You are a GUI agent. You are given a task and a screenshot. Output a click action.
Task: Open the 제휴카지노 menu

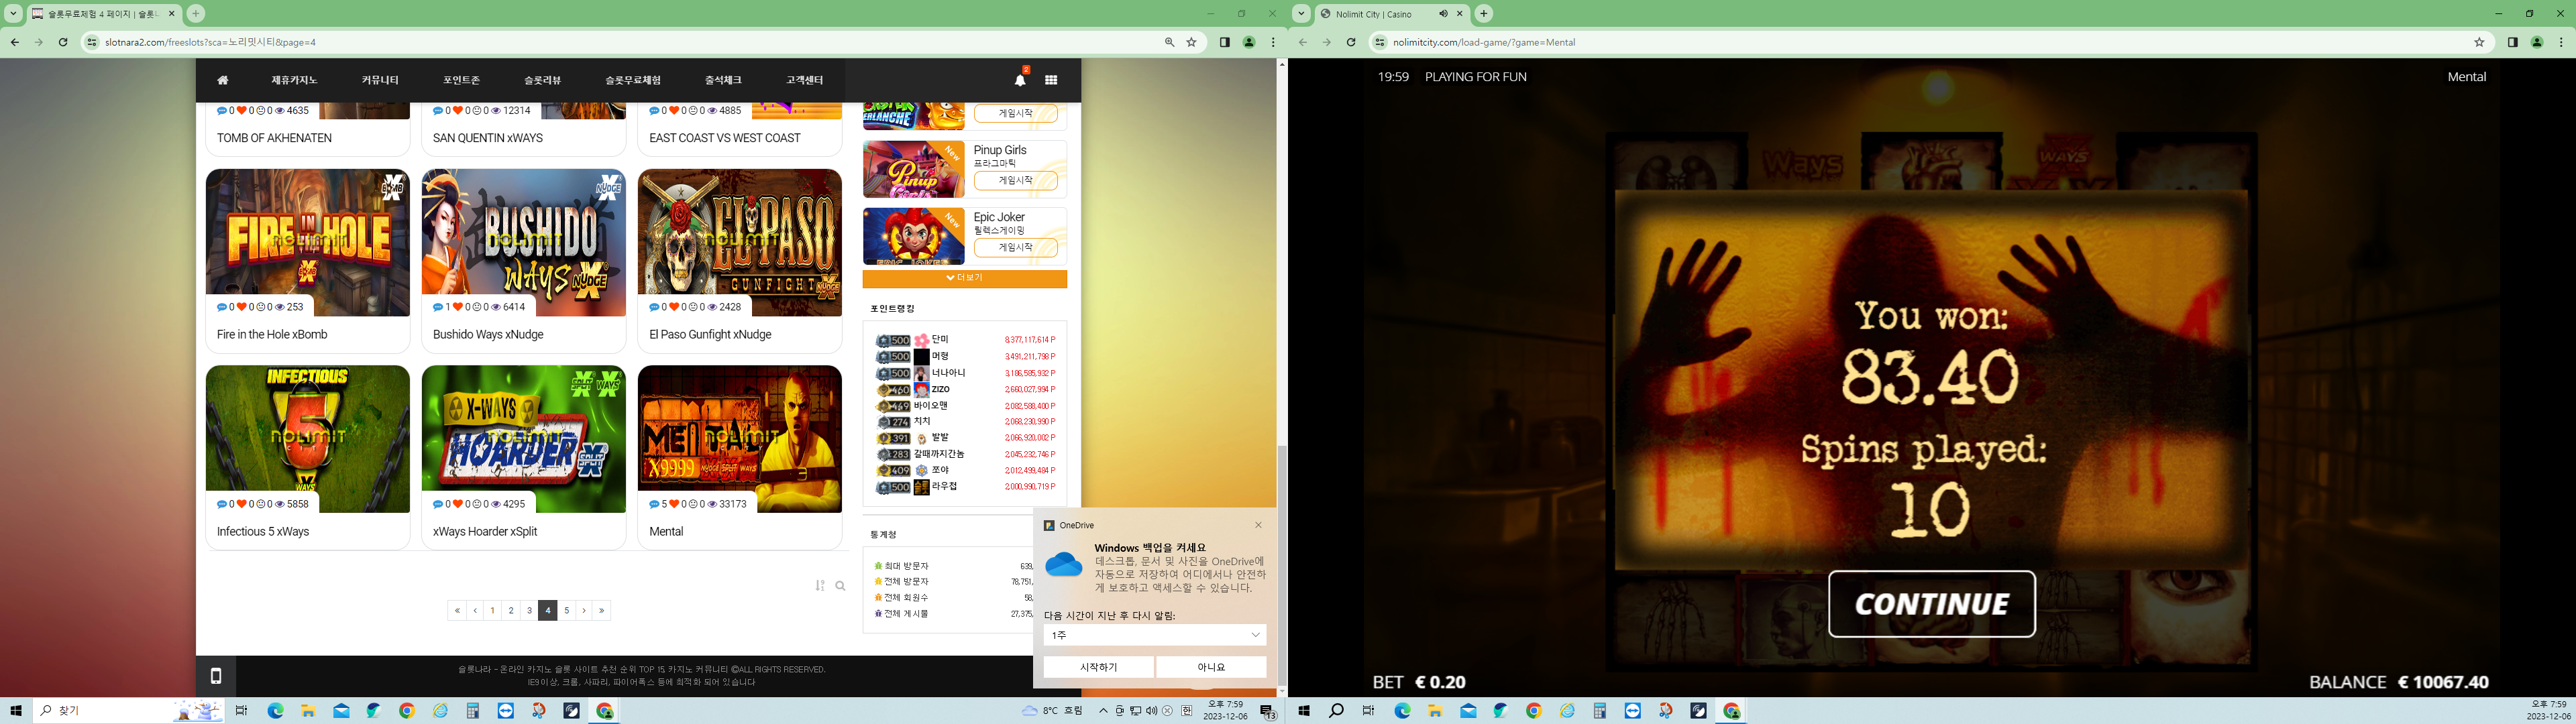(294, 80)
